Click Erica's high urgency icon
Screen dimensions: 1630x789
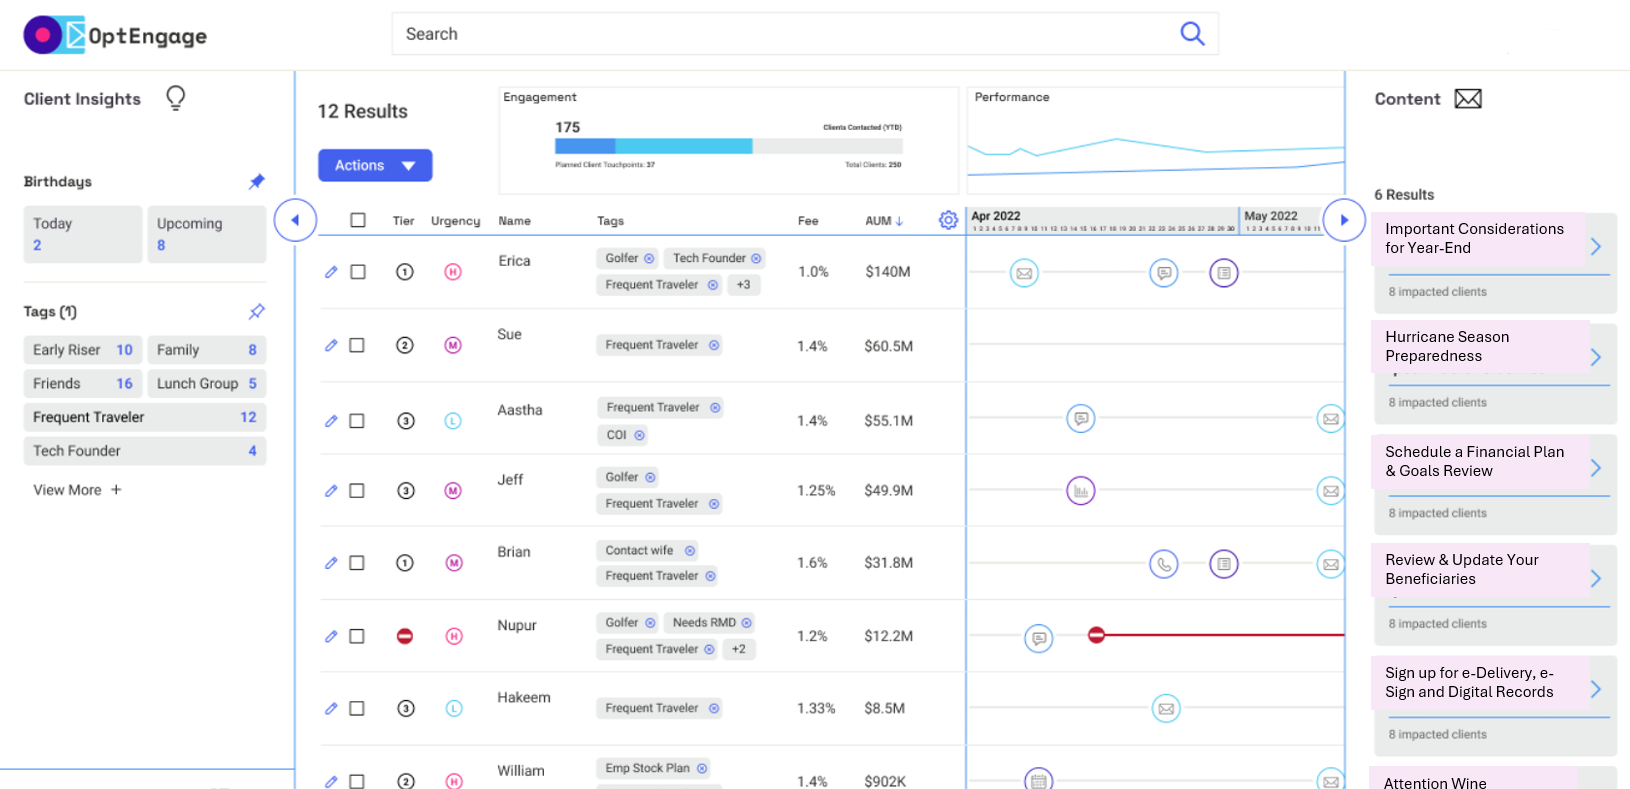pyautogui.click(x=453, y=272)
